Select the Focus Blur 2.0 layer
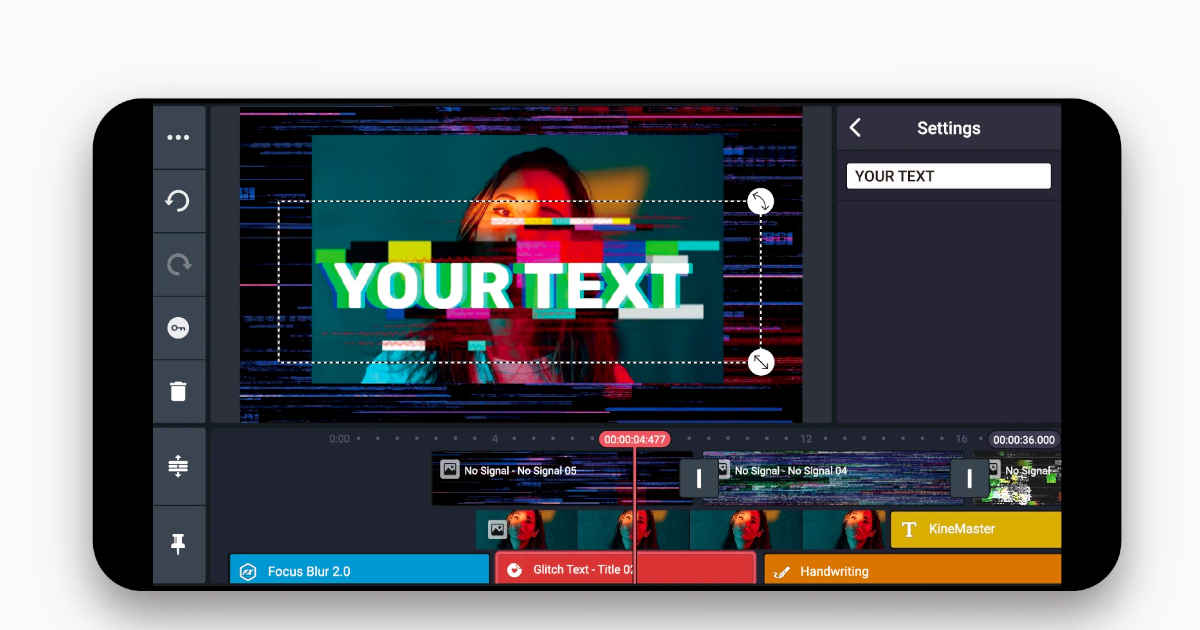Screen dimensions: 1200x630 360,570
